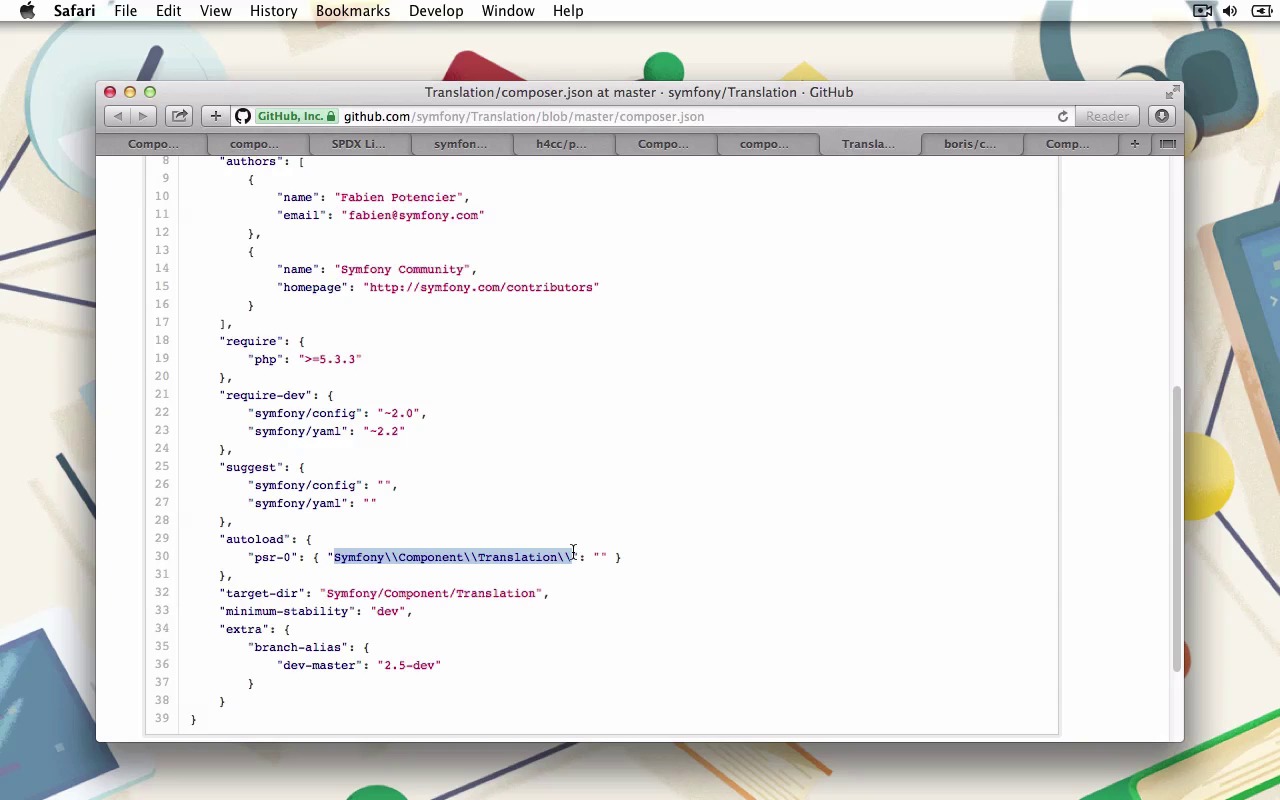The width and height of the screenshot is (1280, 800).
Task: Click the "autoload" key
Action: [x=255, y=539]
